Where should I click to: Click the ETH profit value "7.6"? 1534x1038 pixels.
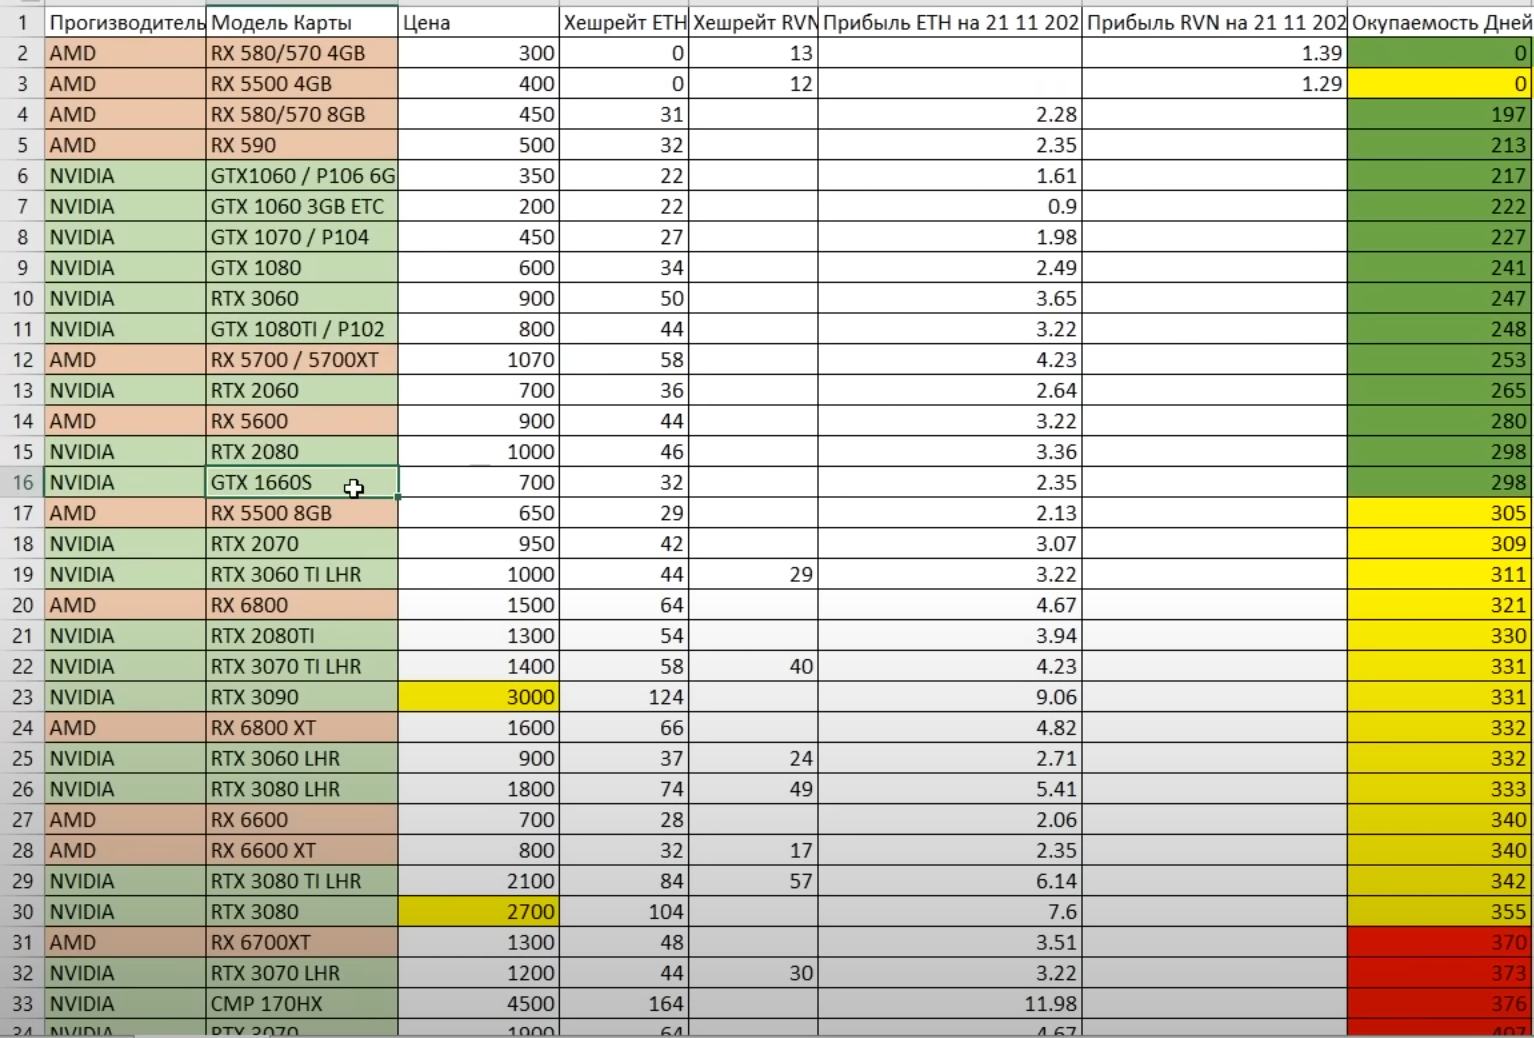[x=950, y=912]
